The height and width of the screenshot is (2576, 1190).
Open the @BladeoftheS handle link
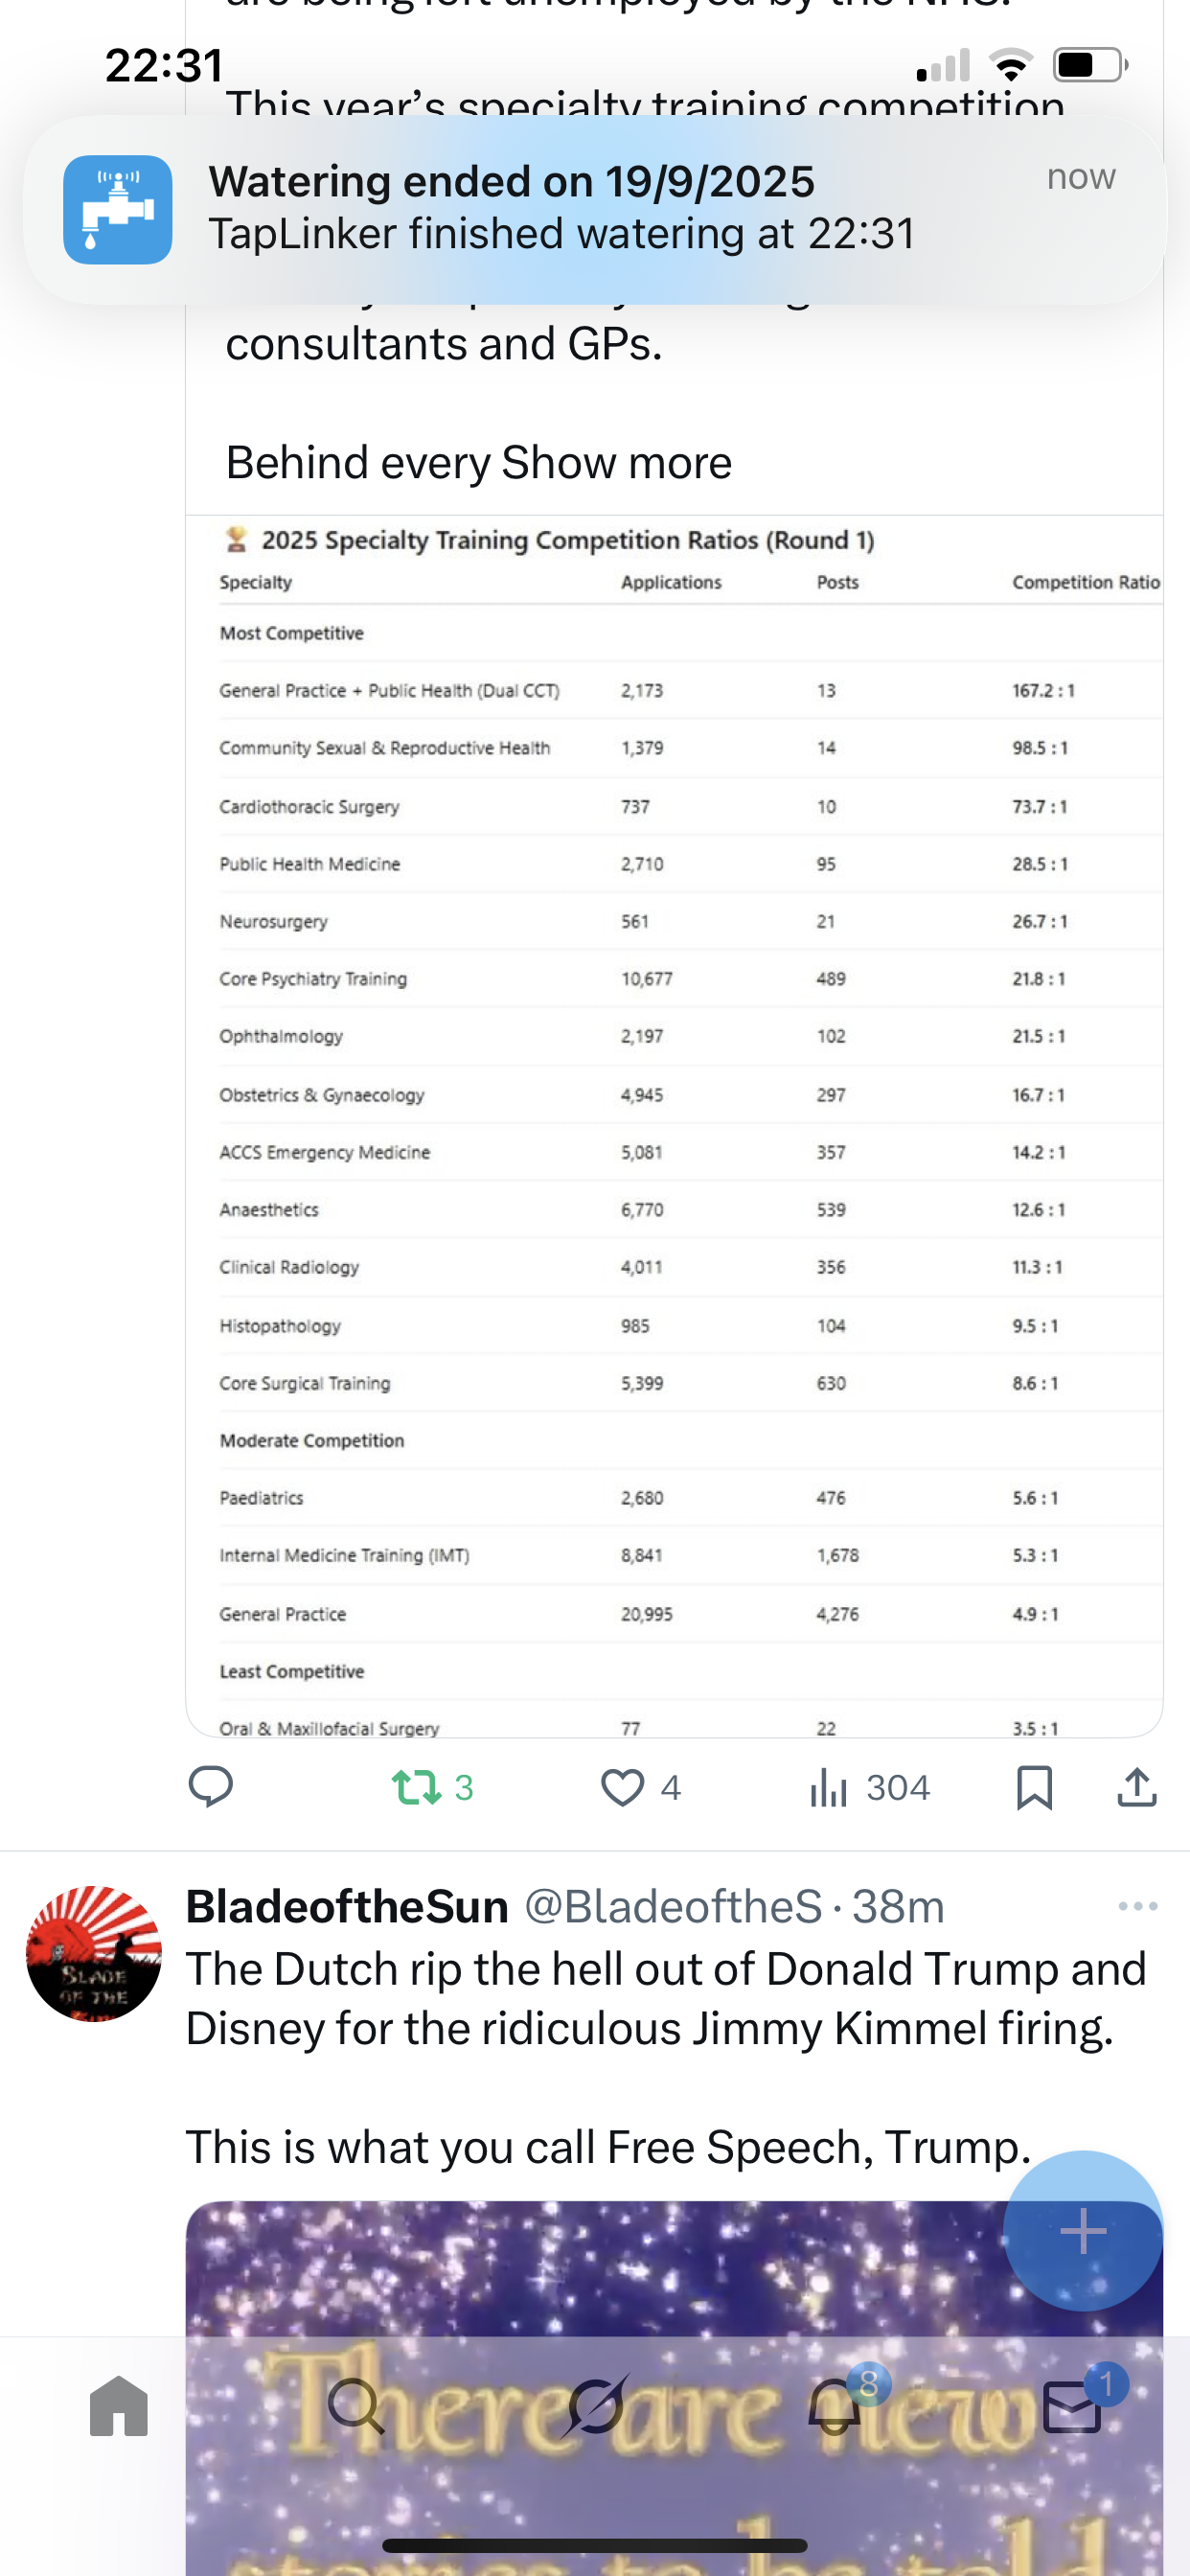click(x=673, y=1907)
